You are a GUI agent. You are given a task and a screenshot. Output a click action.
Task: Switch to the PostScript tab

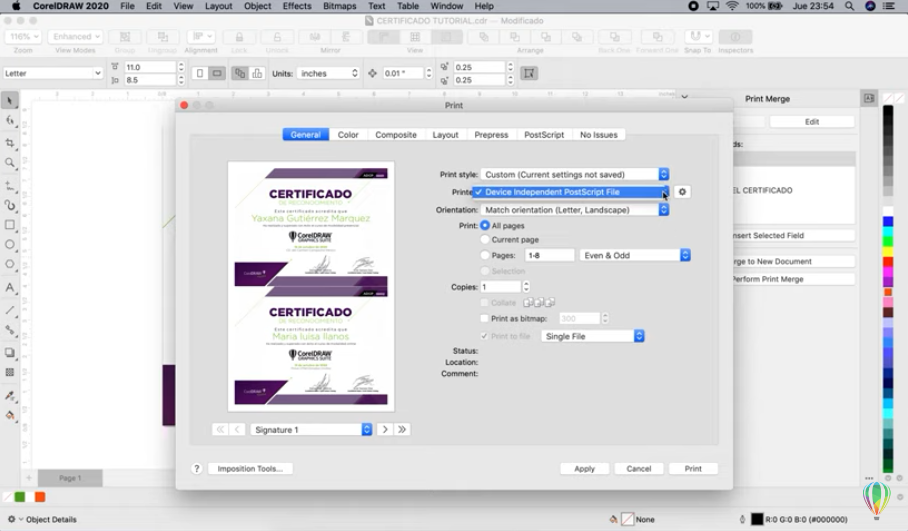(x=544, y=135)
